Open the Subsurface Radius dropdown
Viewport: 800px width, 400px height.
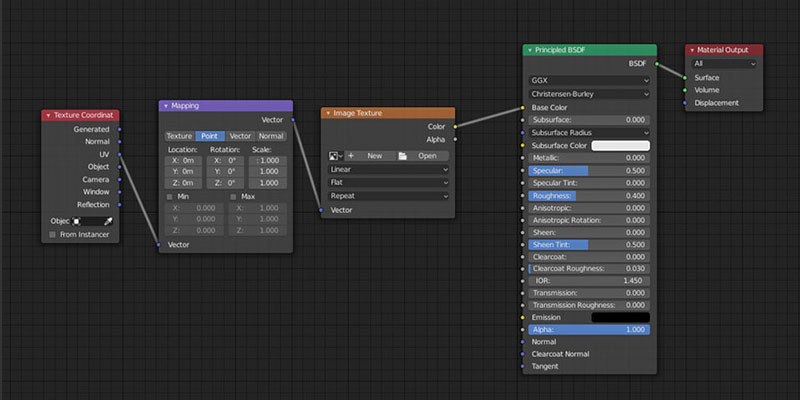pyautogui.click(x=589, y=133)
